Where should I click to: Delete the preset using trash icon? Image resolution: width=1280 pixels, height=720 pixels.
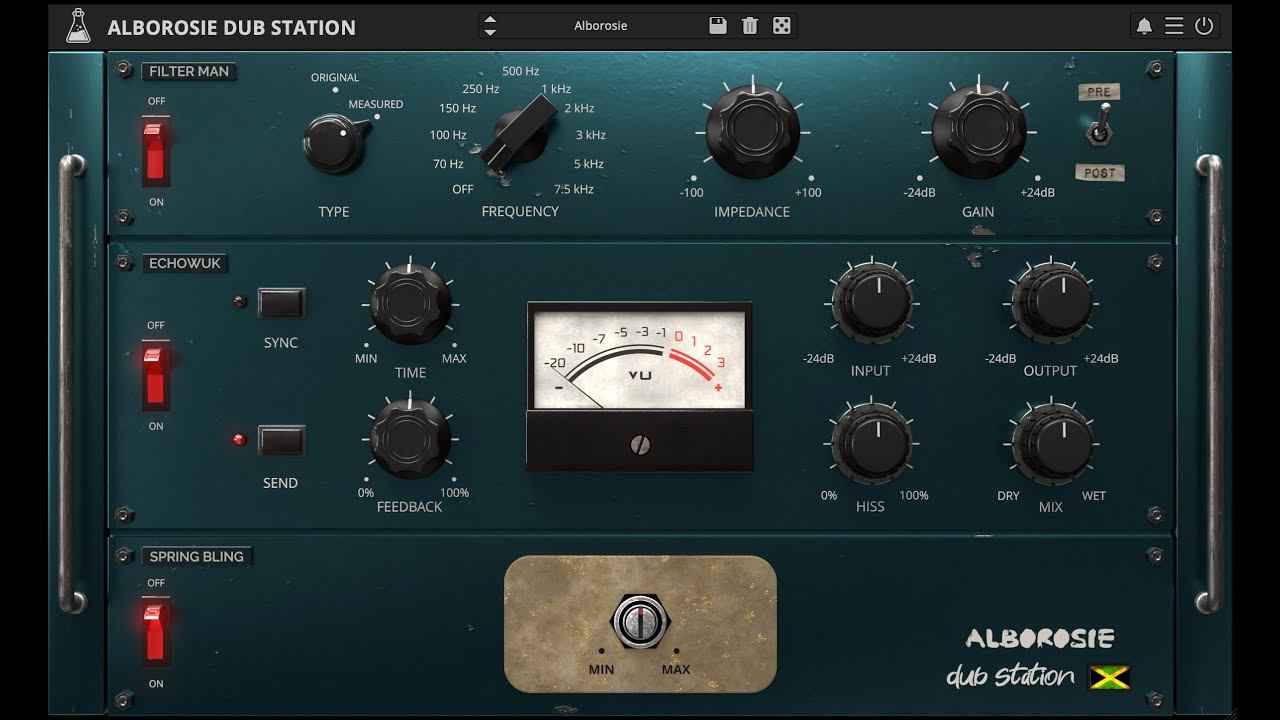pyautogui.click(x=750, y=26)
